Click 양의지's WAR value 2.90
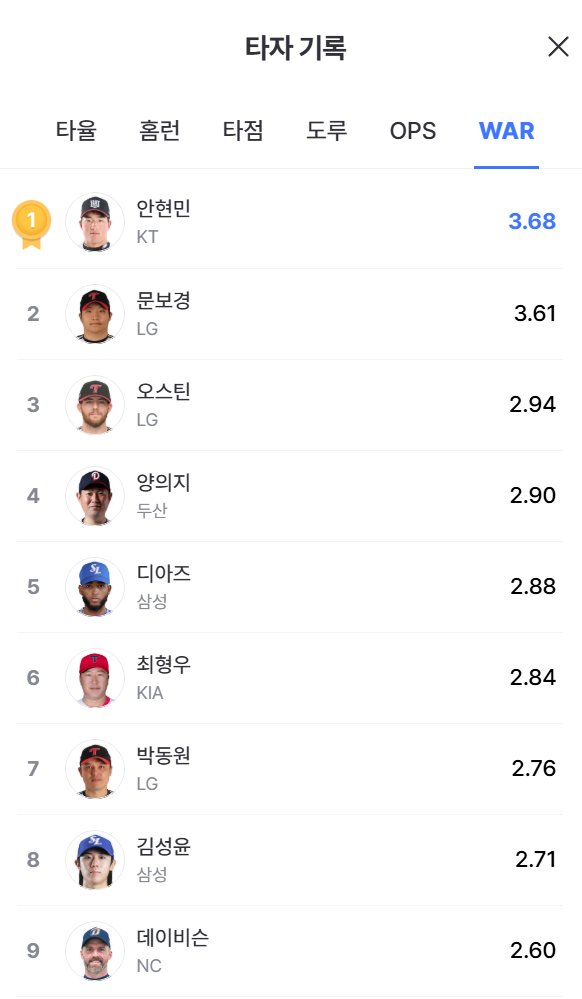This screenshot has height=999, width=582. tap(533, 495)
